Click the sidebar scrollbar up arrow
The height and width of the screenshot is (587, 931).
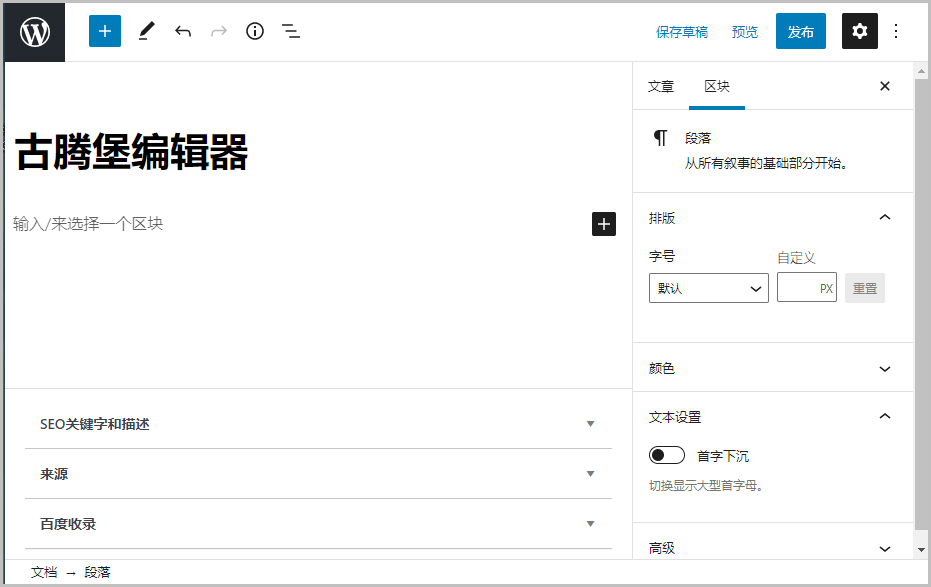[921, 72]
